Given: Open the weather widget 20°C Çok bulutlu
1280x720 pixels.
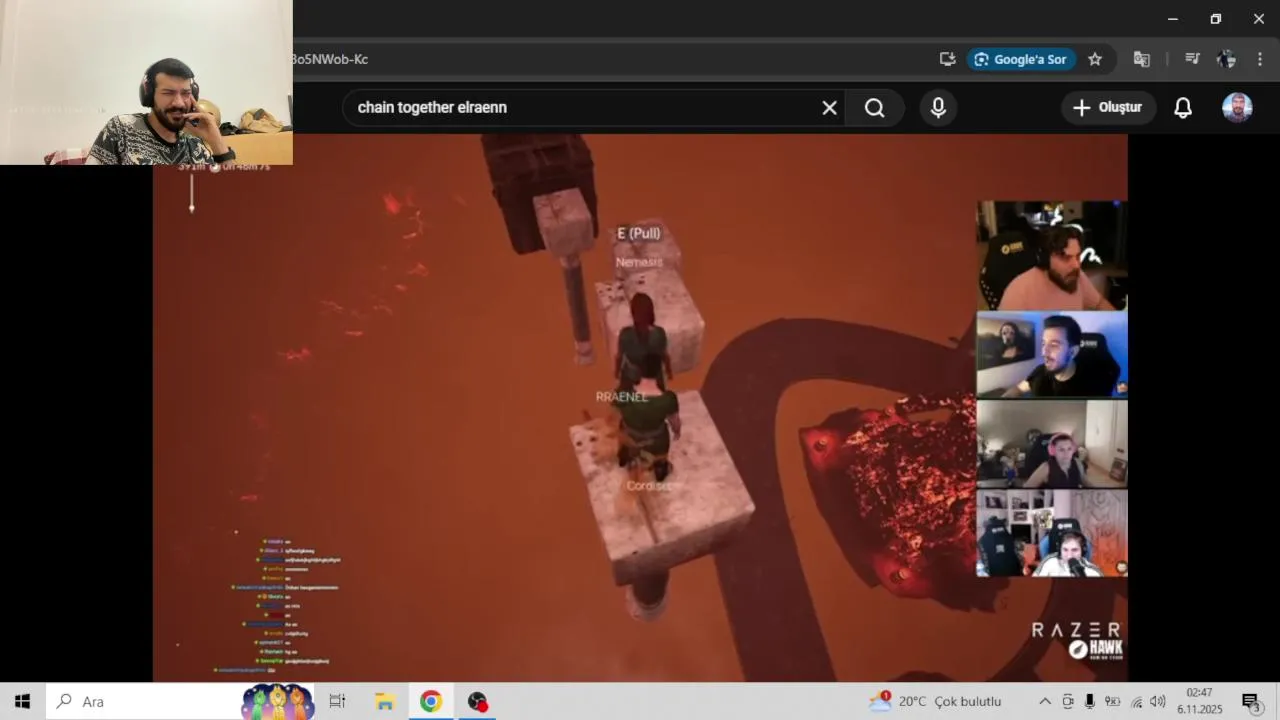Looking at the screenshot, I should click(935, 701).
